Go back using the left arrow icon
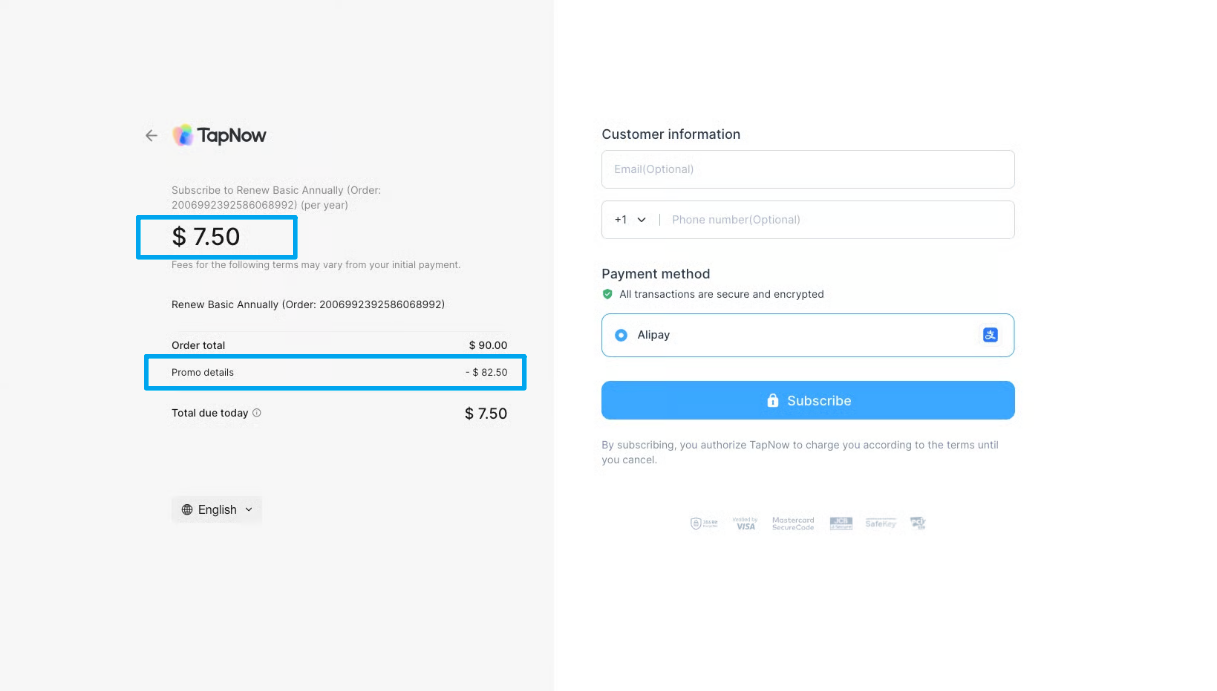Screen dimensions: 1217x691 [151, 135]
